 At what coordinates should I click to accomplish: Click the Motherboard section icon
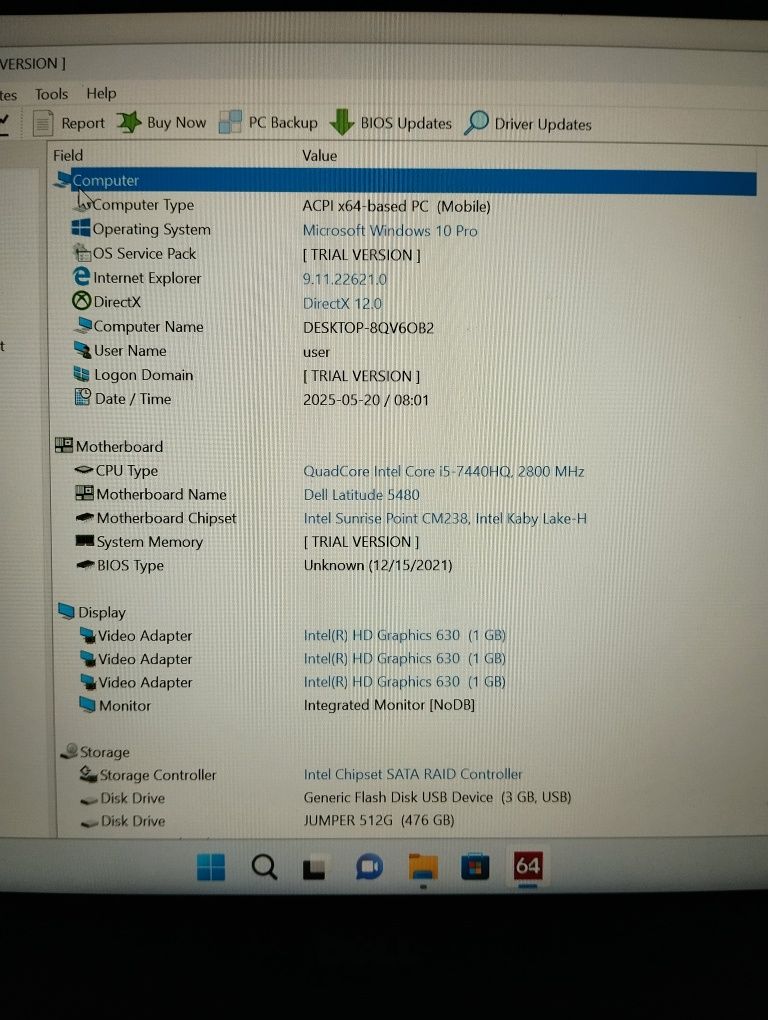64,446
